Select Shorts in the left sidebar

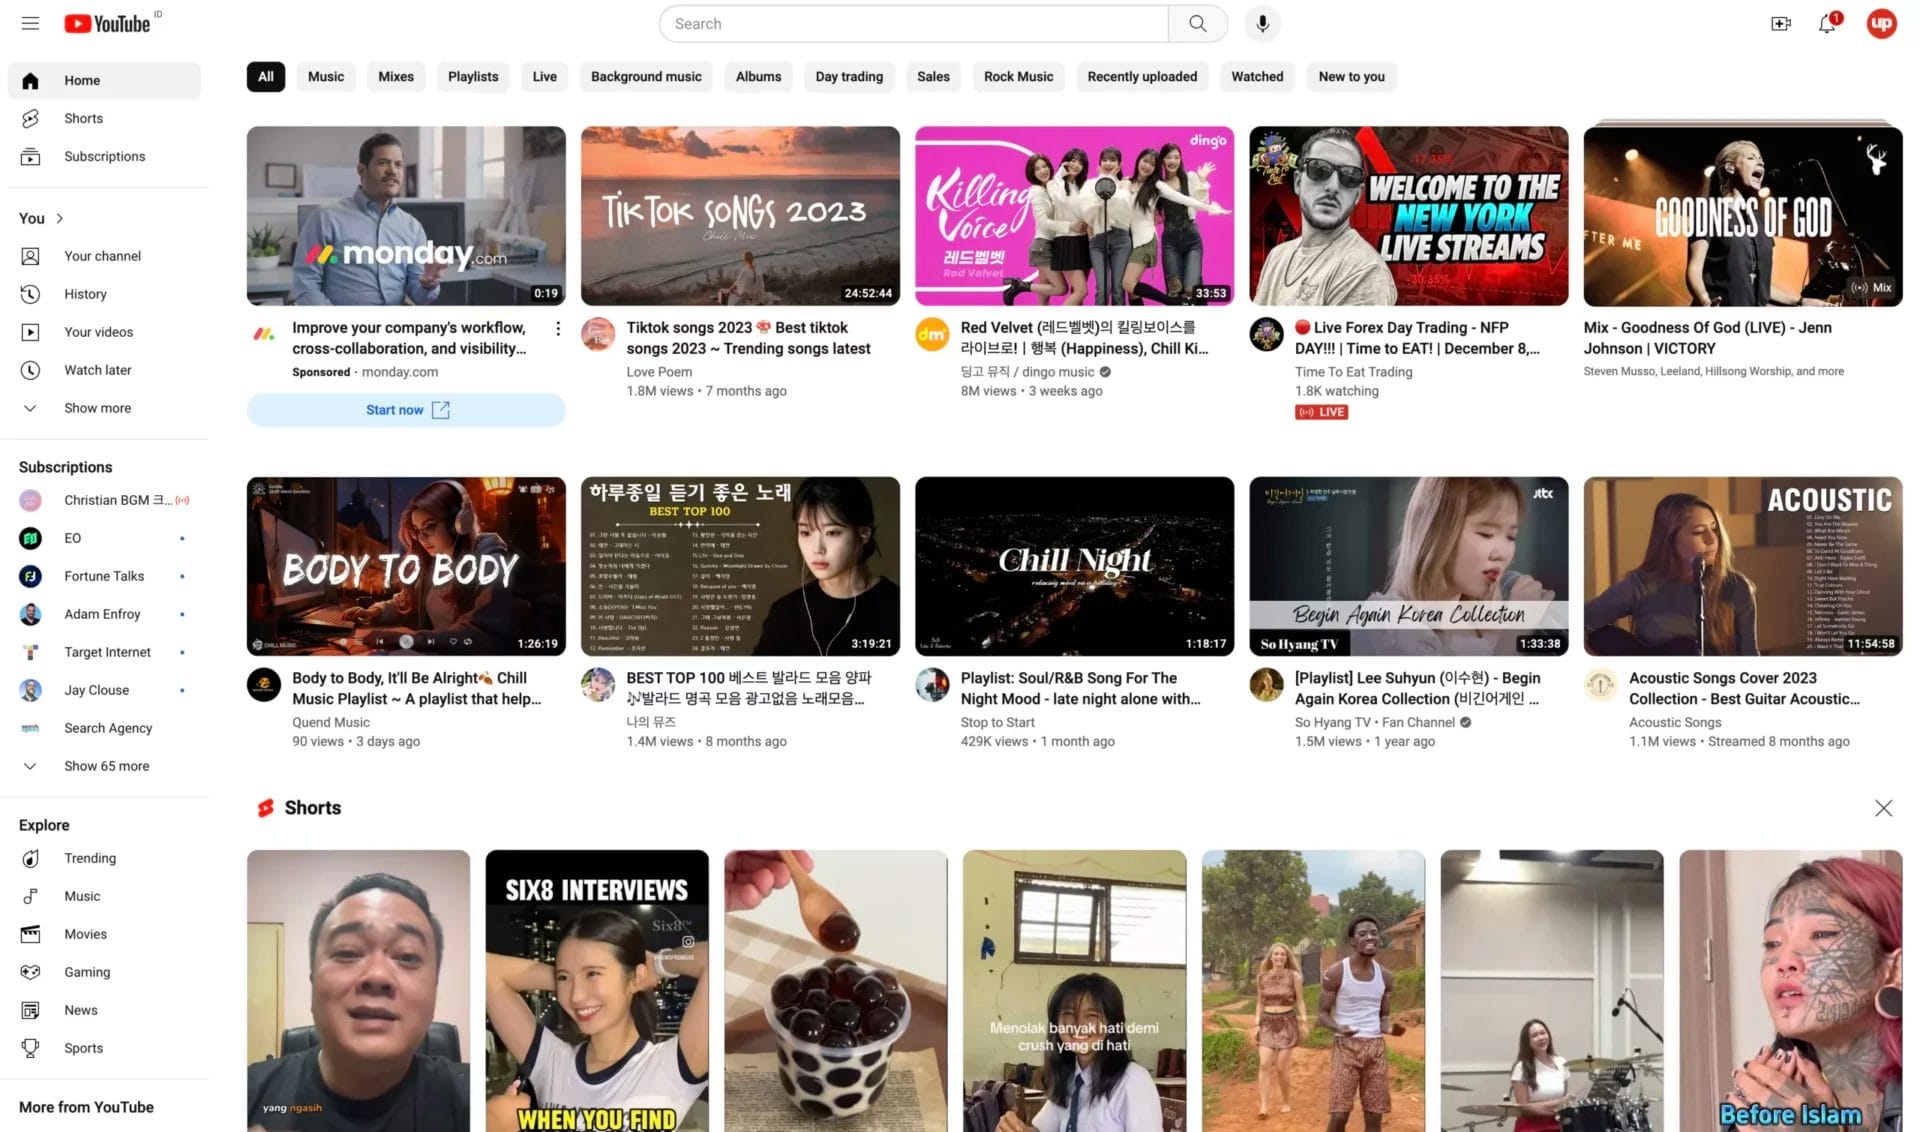(83, 118)
